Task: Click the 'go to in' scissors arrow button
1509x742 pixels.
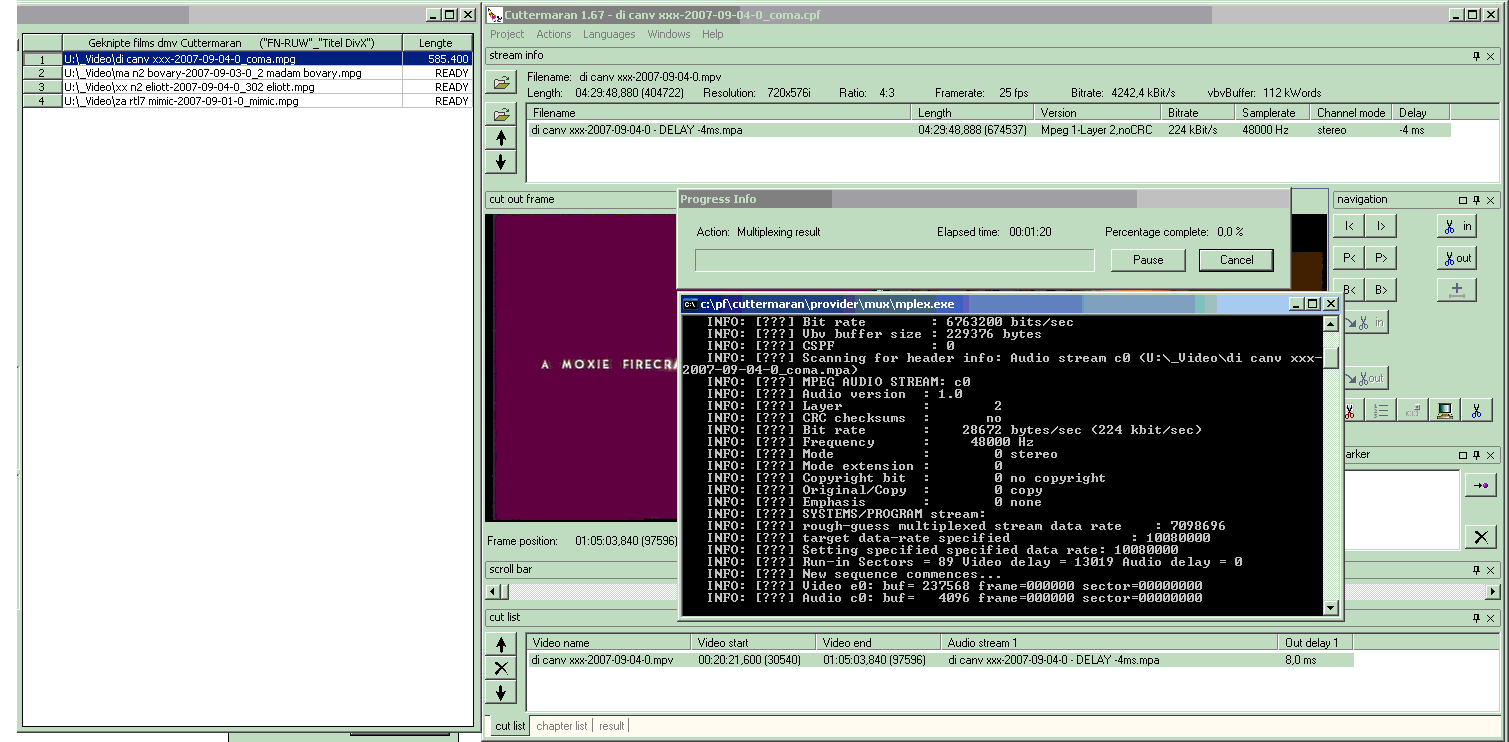Action: tap(1366, 322)
